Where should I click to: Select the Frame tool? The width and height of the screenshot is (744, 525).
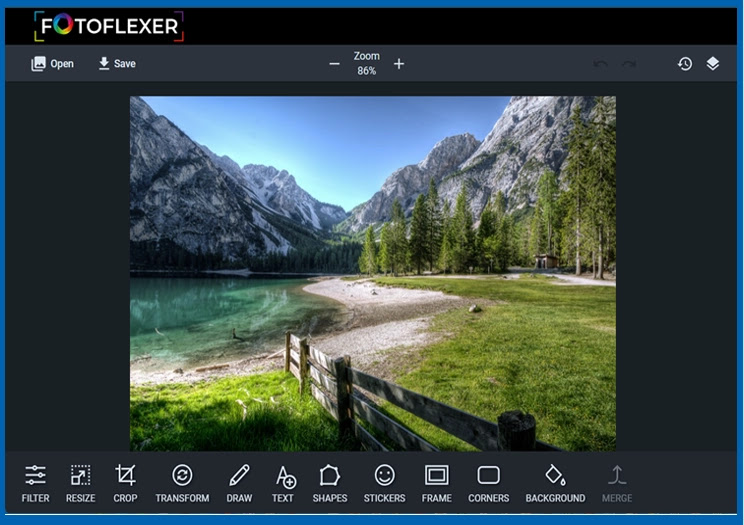tap(437, 483)
